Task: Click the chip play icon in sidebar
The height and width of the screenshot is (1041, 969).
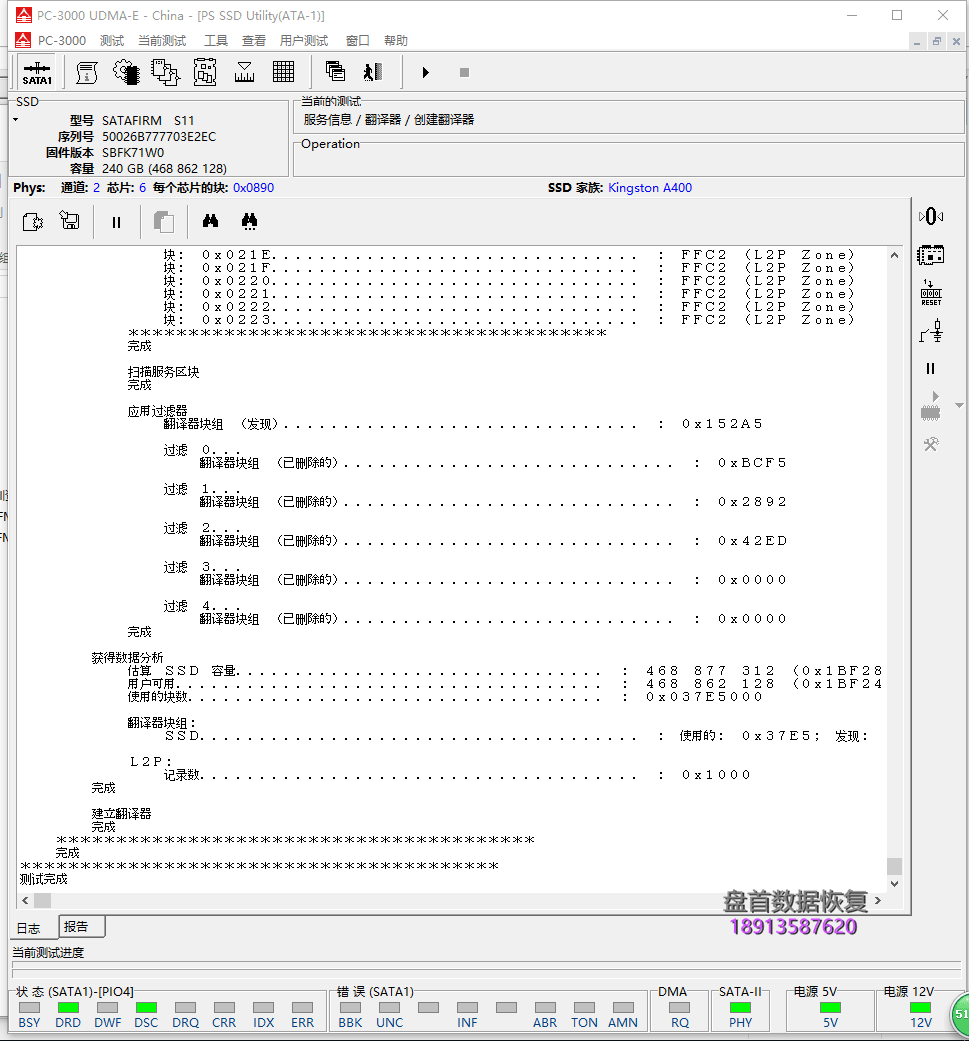Action: tap(931, 406)
